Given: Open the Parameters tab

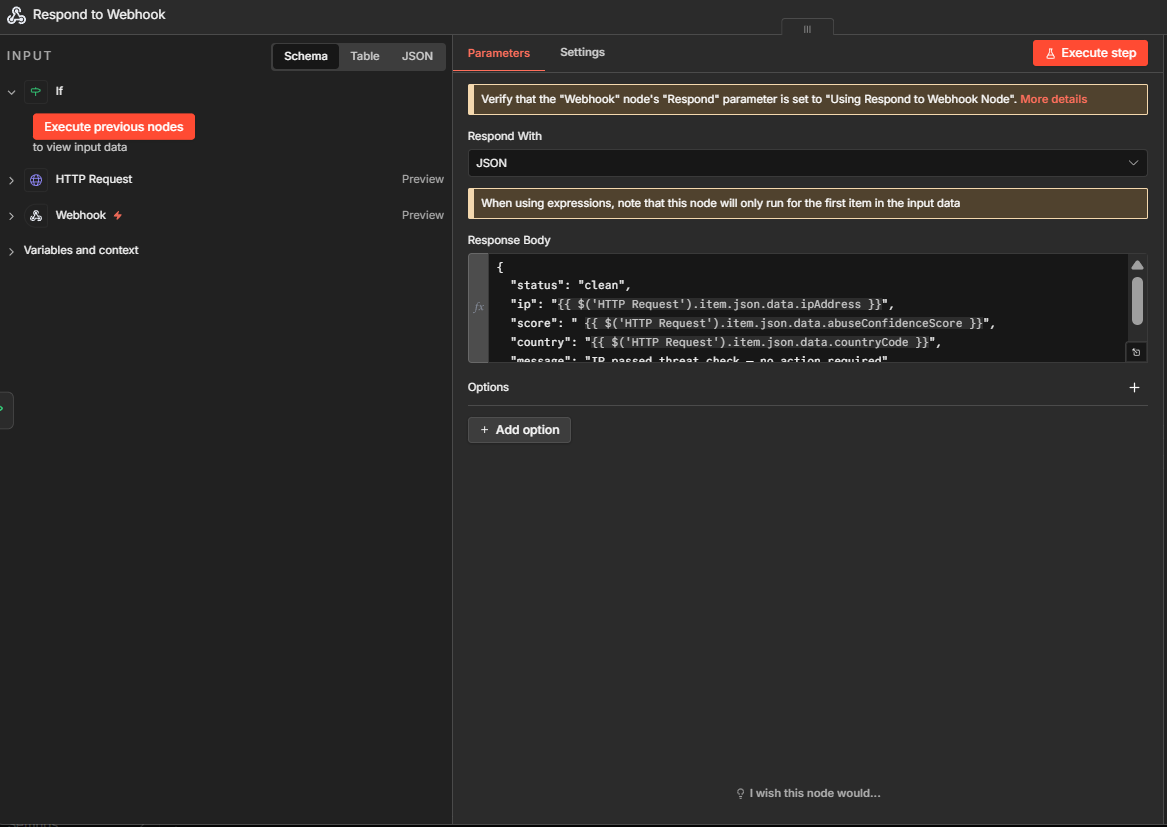Looking at the screenshot, I should coord(499,53).
